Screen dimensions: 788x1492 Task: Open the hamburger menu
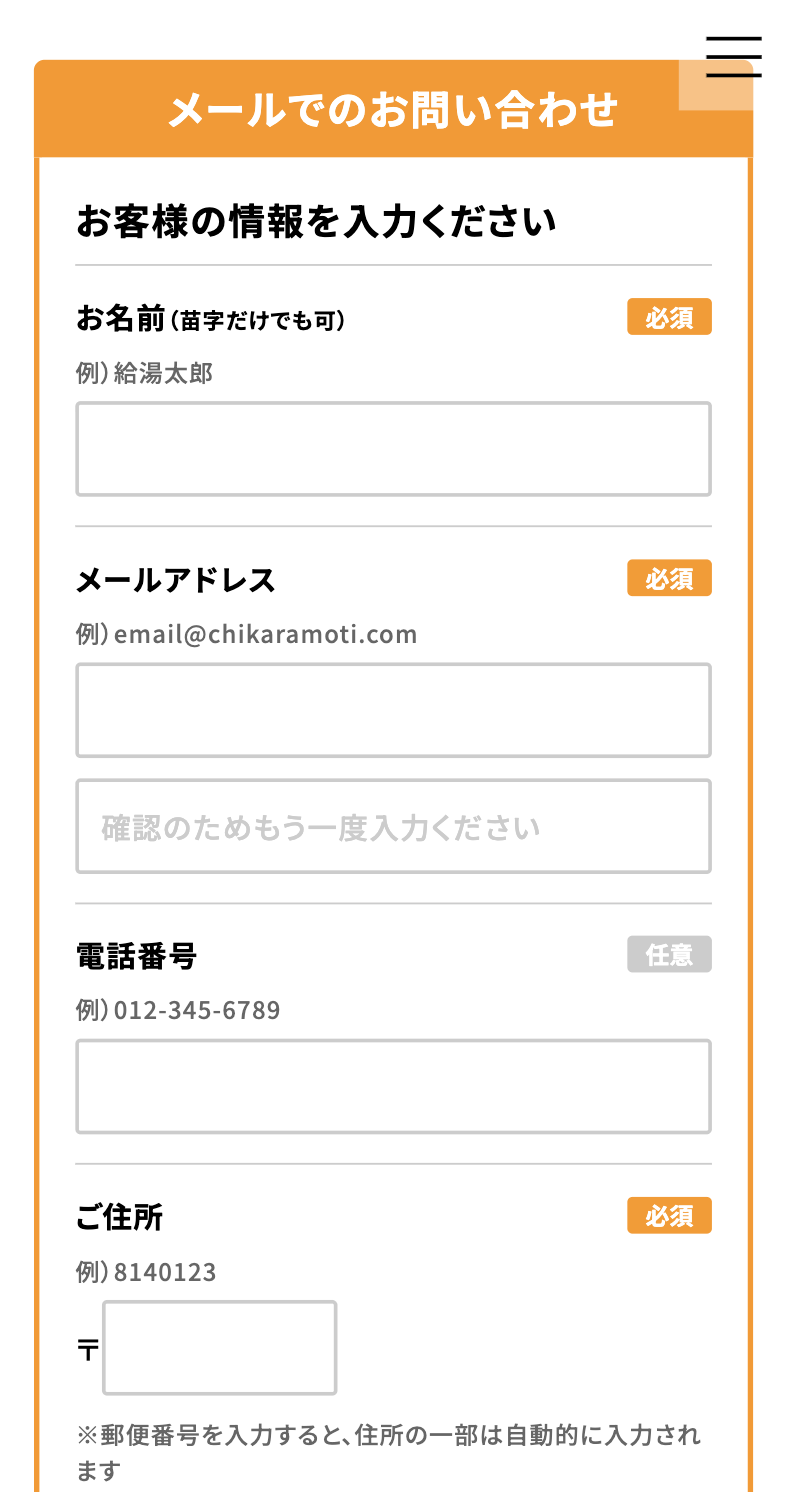tap(733, 57)
